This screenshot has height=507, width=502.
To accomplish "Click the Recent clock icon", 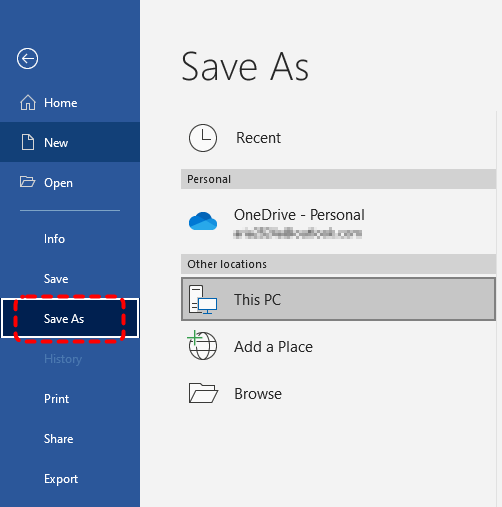I will click(x=203, y=138).
